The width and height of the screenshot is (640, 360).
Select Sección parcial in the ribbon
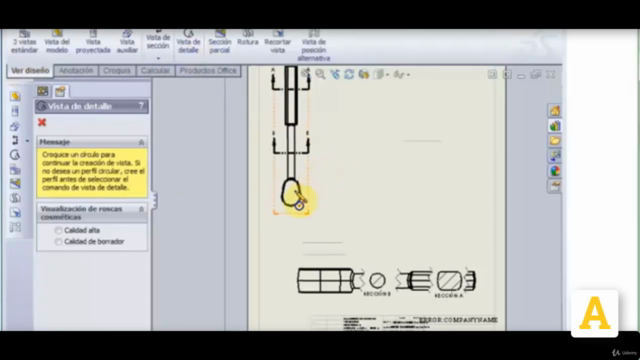point(220,42)
